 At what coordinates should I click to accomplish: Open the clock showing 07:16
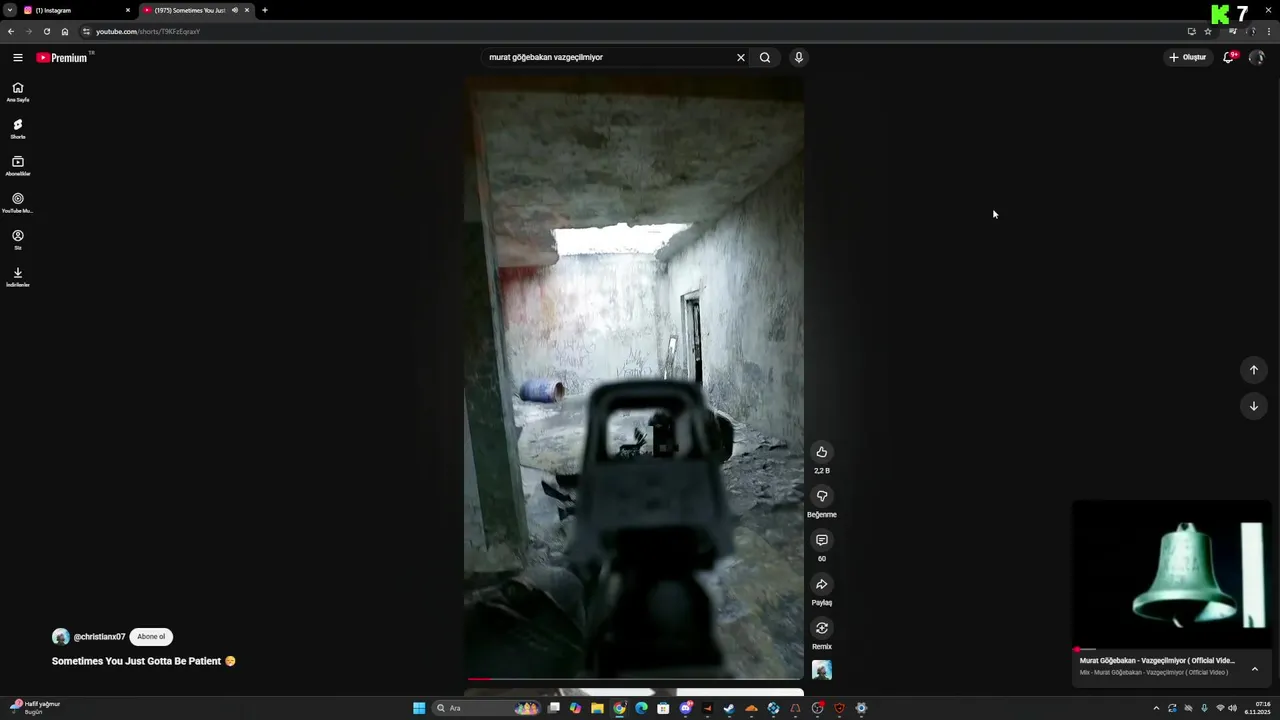1258,708
